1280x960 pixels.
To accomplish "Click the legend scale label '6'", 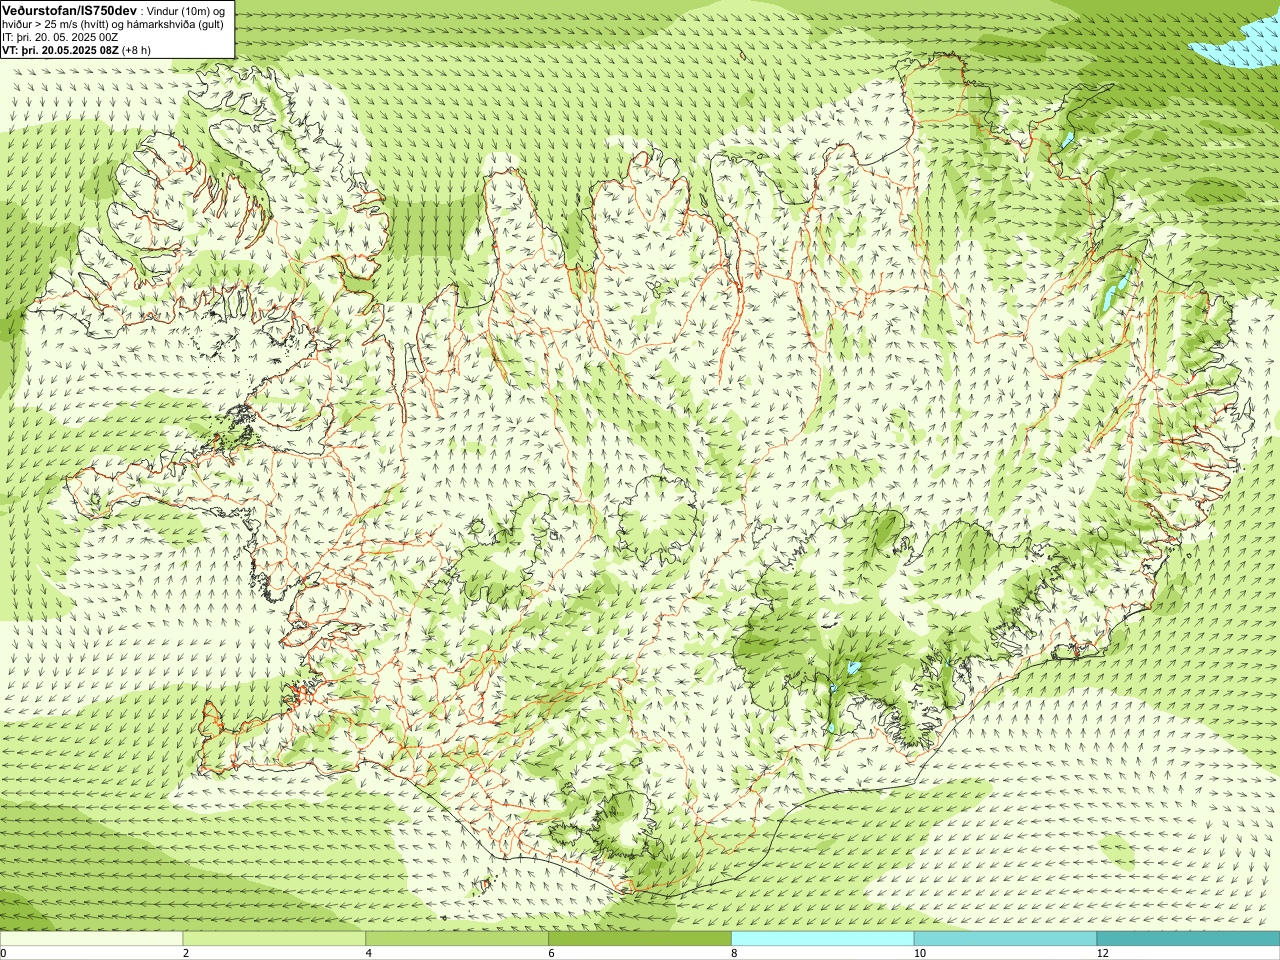I will pyautogui.click(x=552, y=954).
